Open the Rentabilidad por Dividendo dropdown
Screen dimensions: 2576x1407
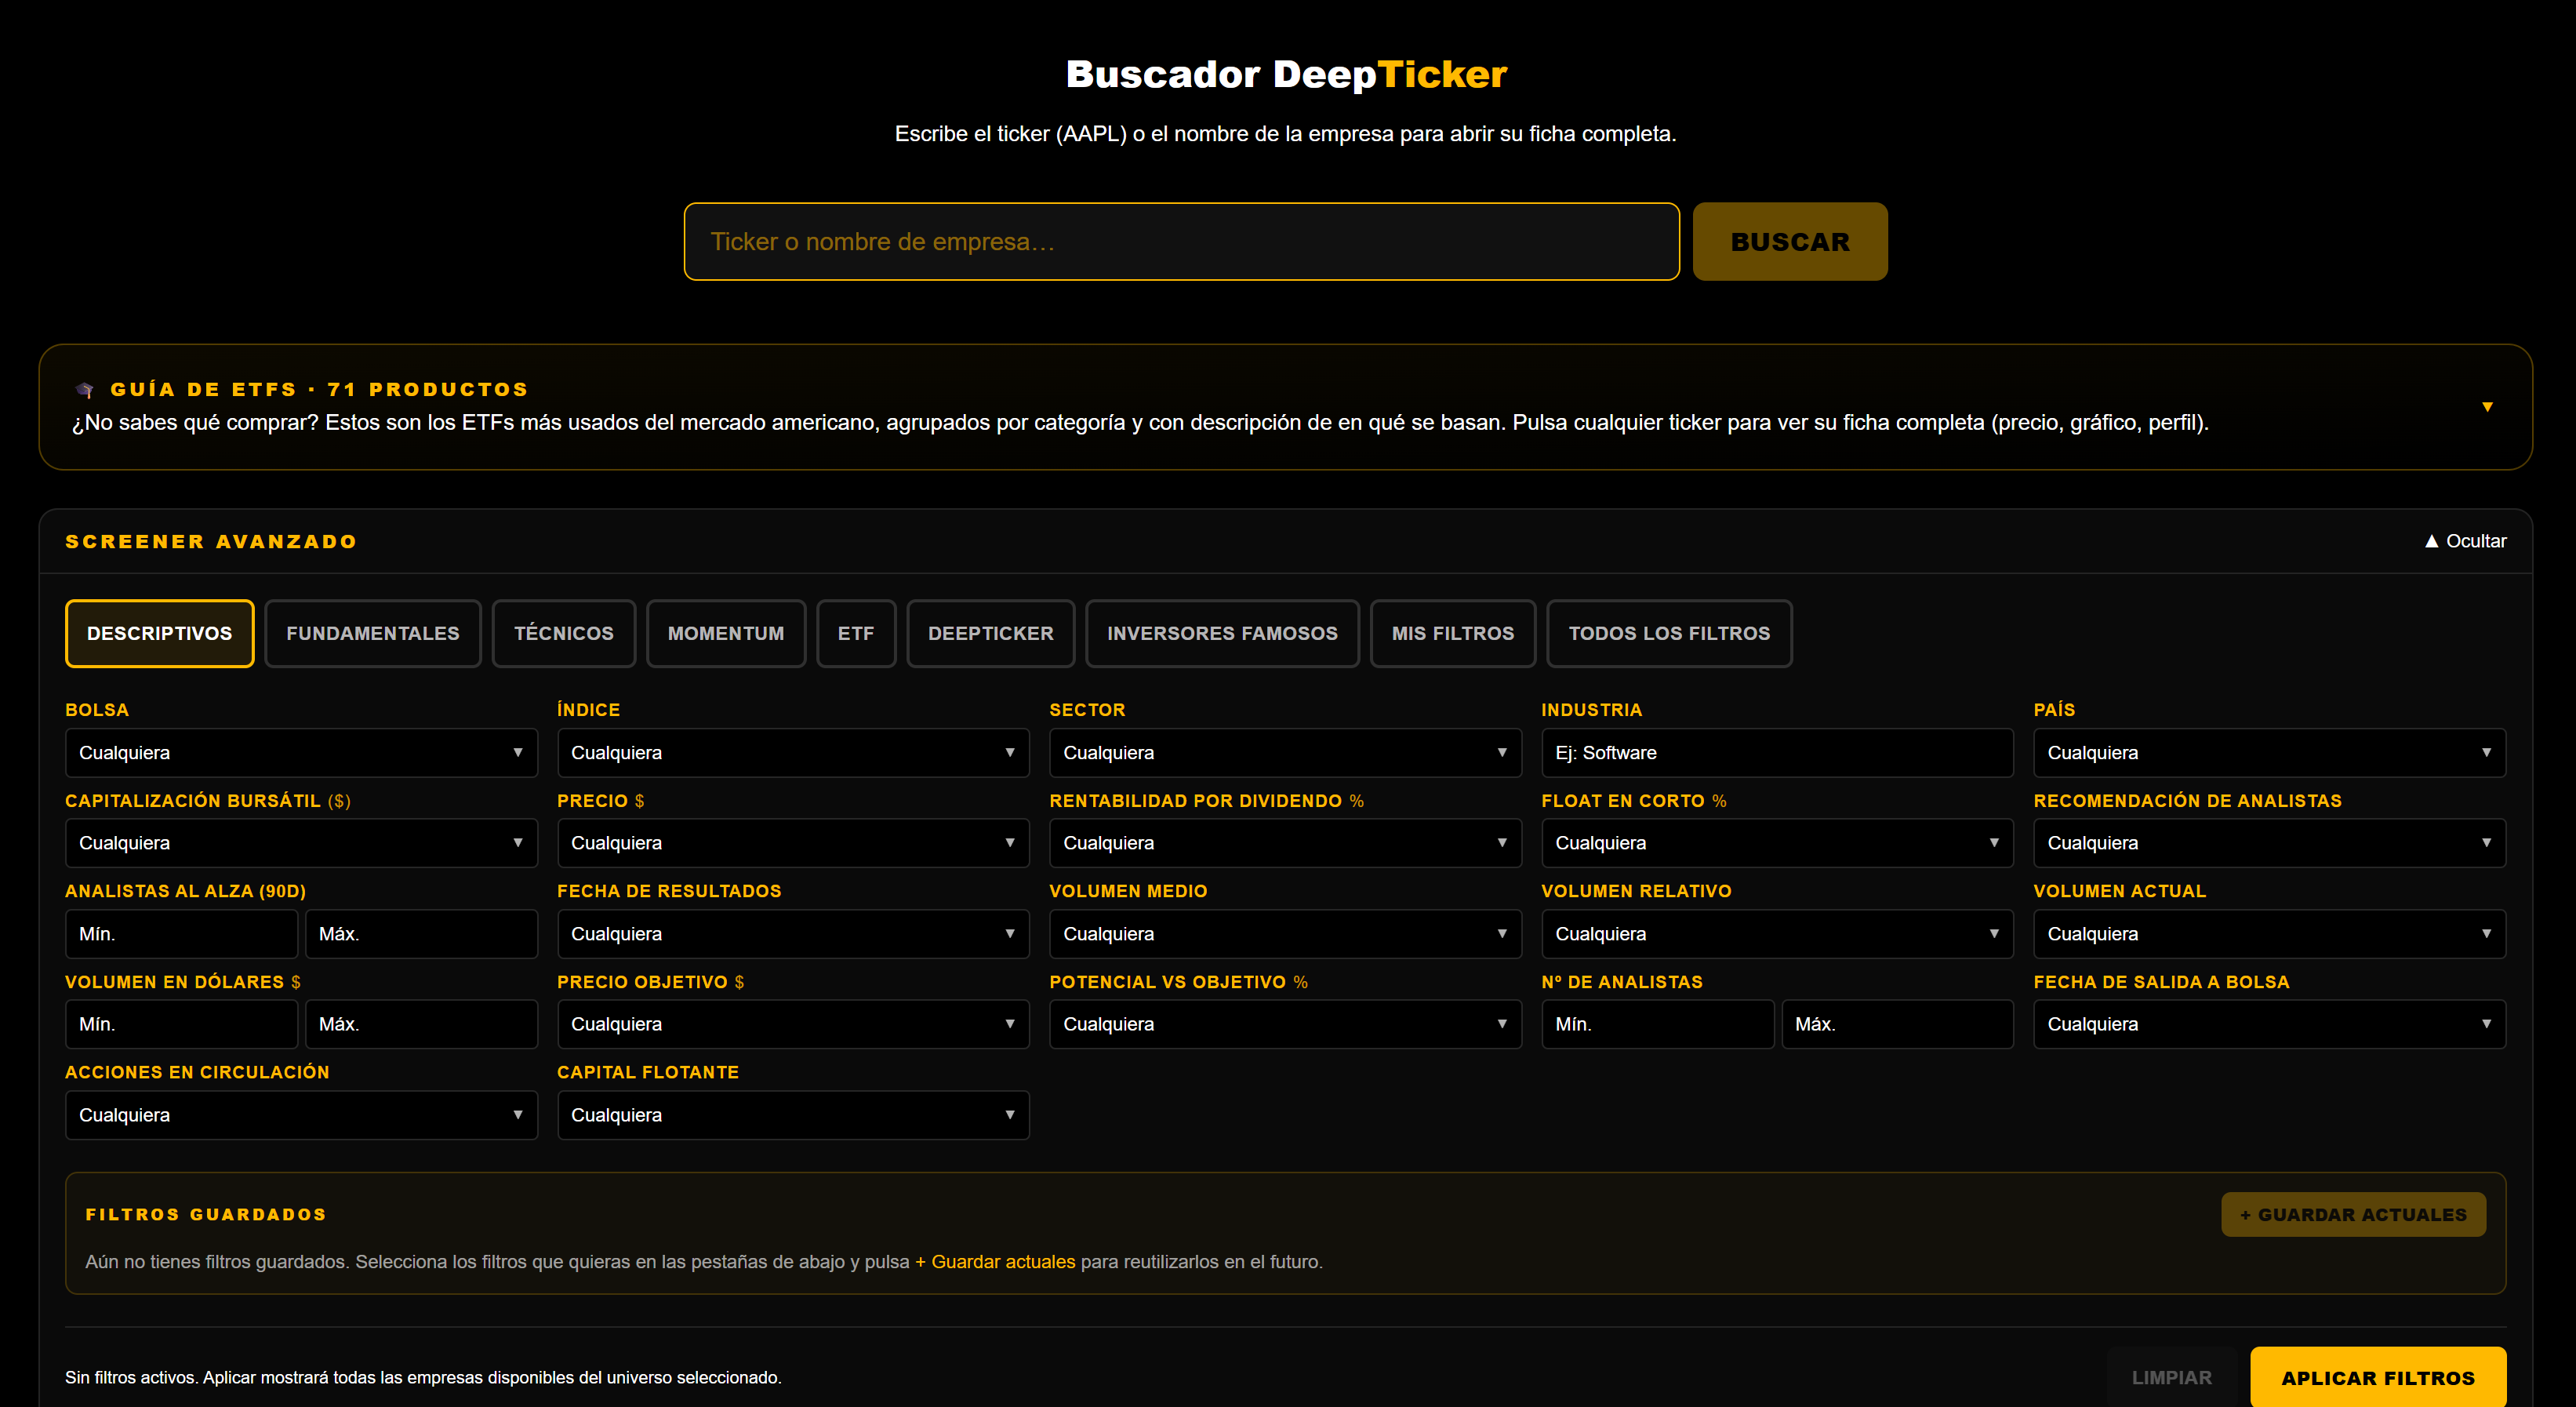pos(1285,843)
